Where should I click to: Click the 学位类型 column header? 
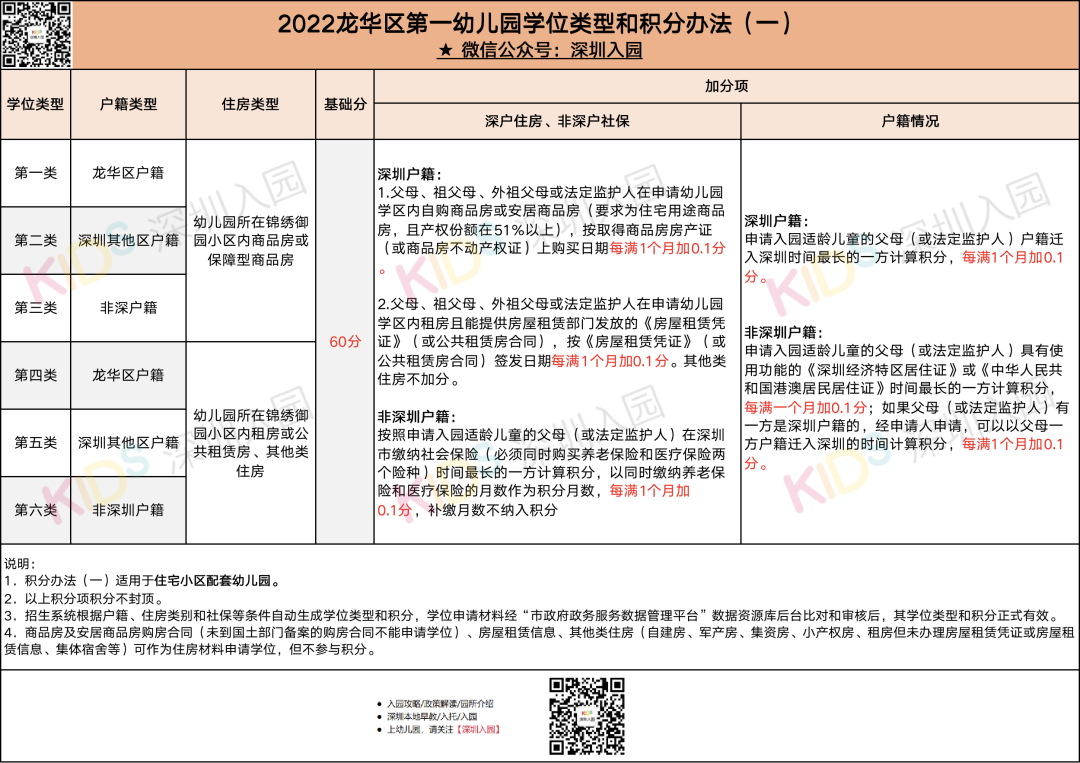[x=35, y=105]
